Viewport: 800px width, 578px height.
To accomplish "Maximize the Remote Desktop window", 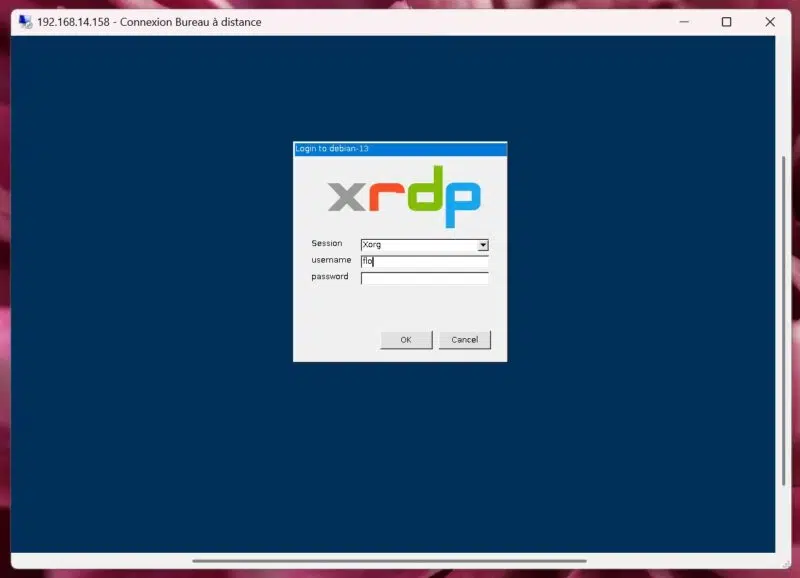I will (727, 22).
